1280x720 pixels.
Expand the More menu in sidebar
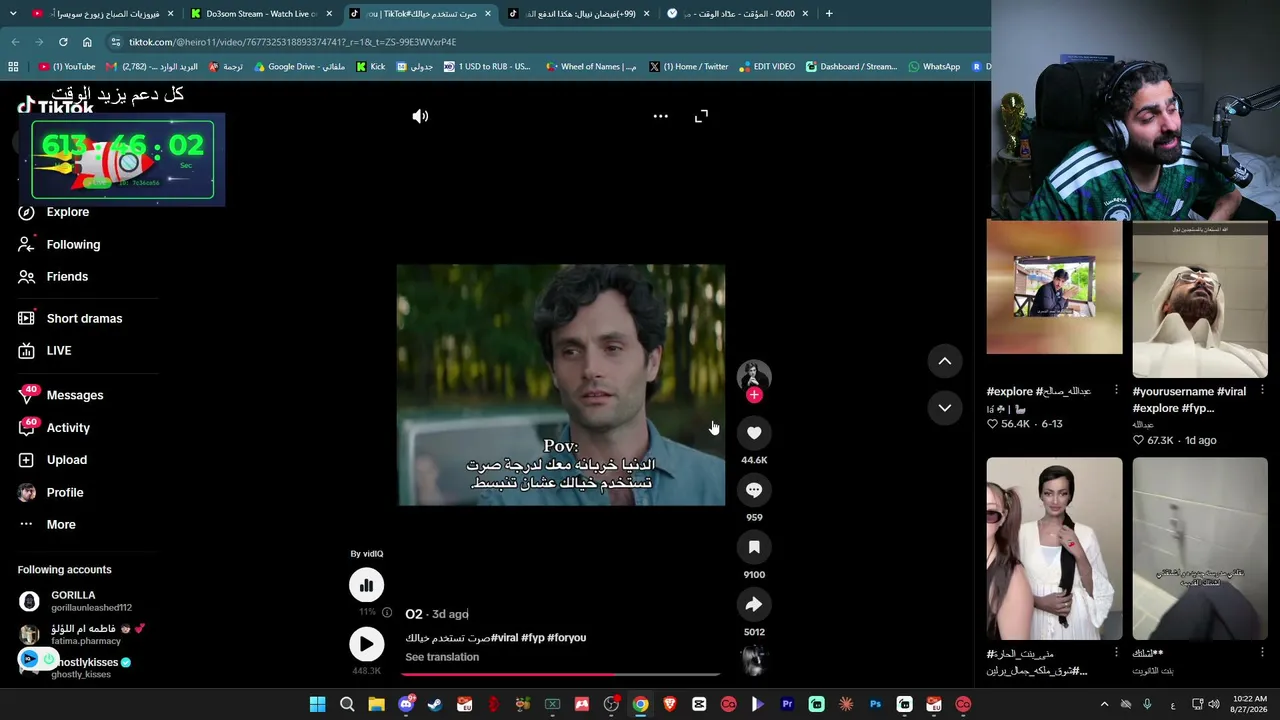coord(61,524)
